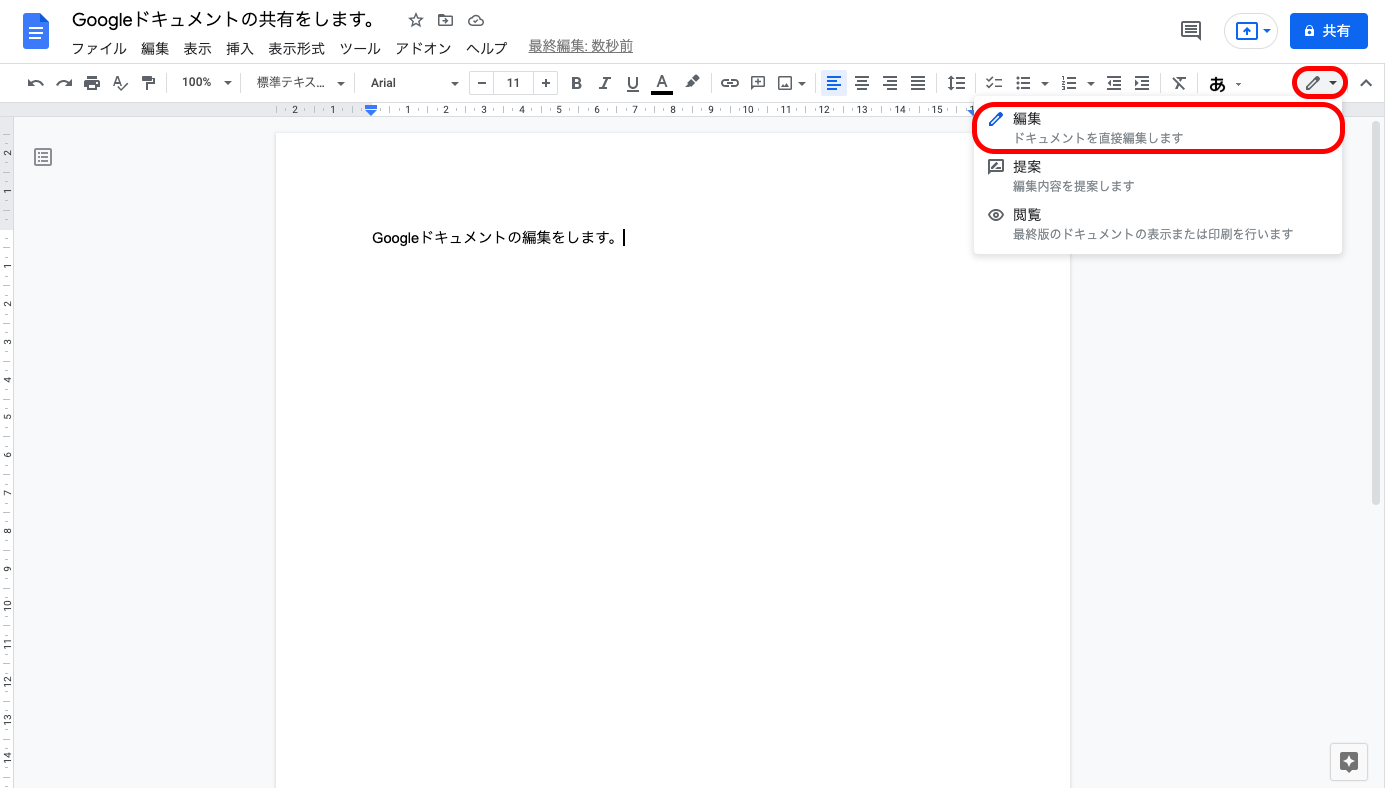1385x788 pixels.
Task: Open the text color picker
Action: pyautogui.click(x=661, y=83)
